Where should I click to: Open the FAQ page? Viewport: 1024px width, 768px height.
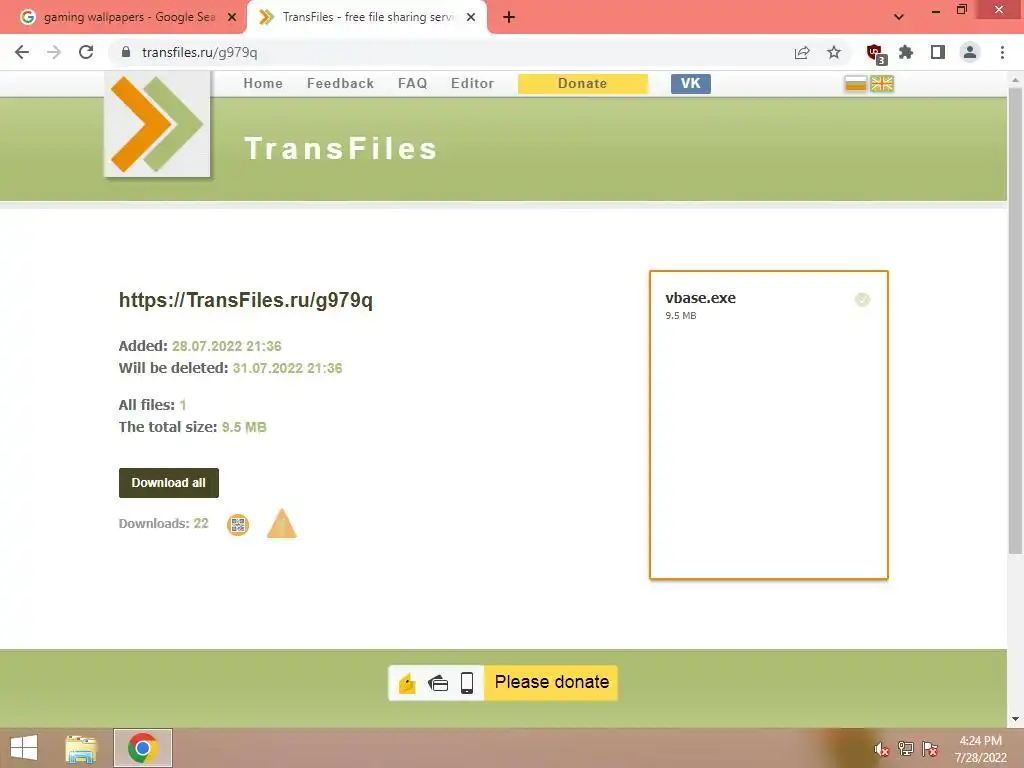(413, 84)
